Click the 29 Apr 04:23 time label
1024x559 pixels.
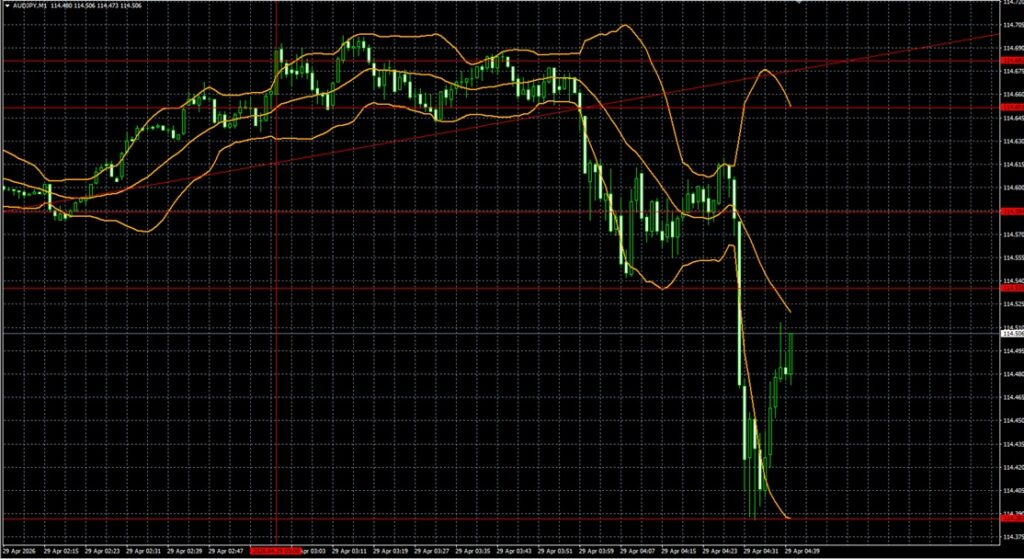coord(720,551)
